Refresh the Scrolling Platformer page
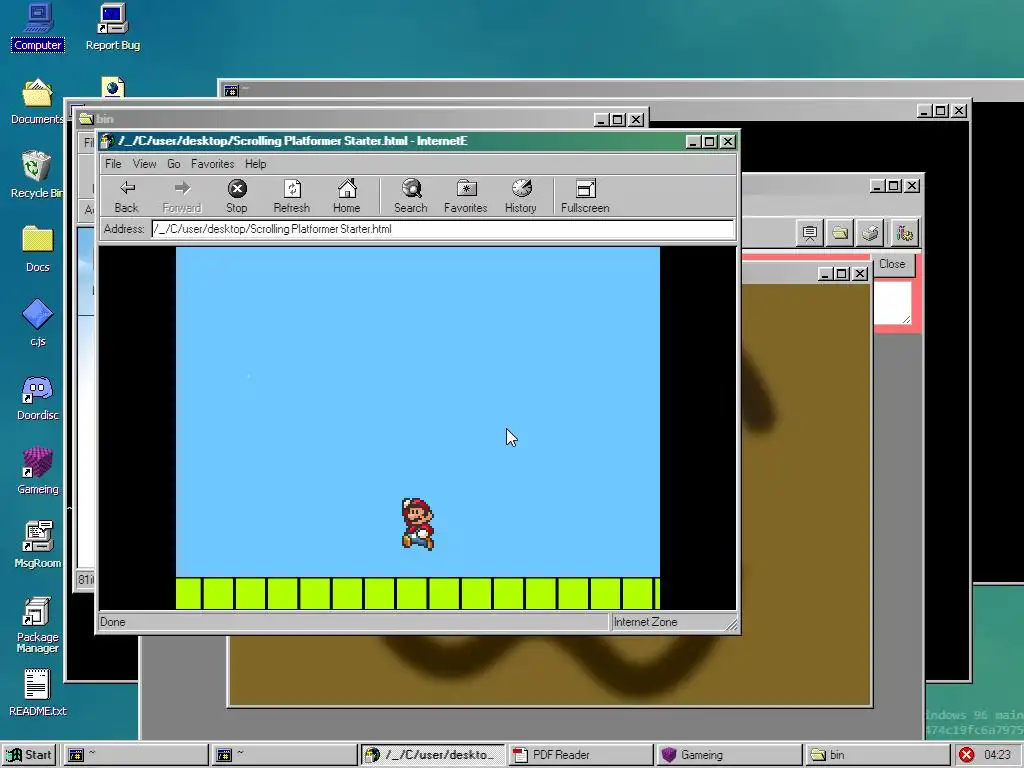Viewport: 1024px width, 768px height. (x=291, y=196)
